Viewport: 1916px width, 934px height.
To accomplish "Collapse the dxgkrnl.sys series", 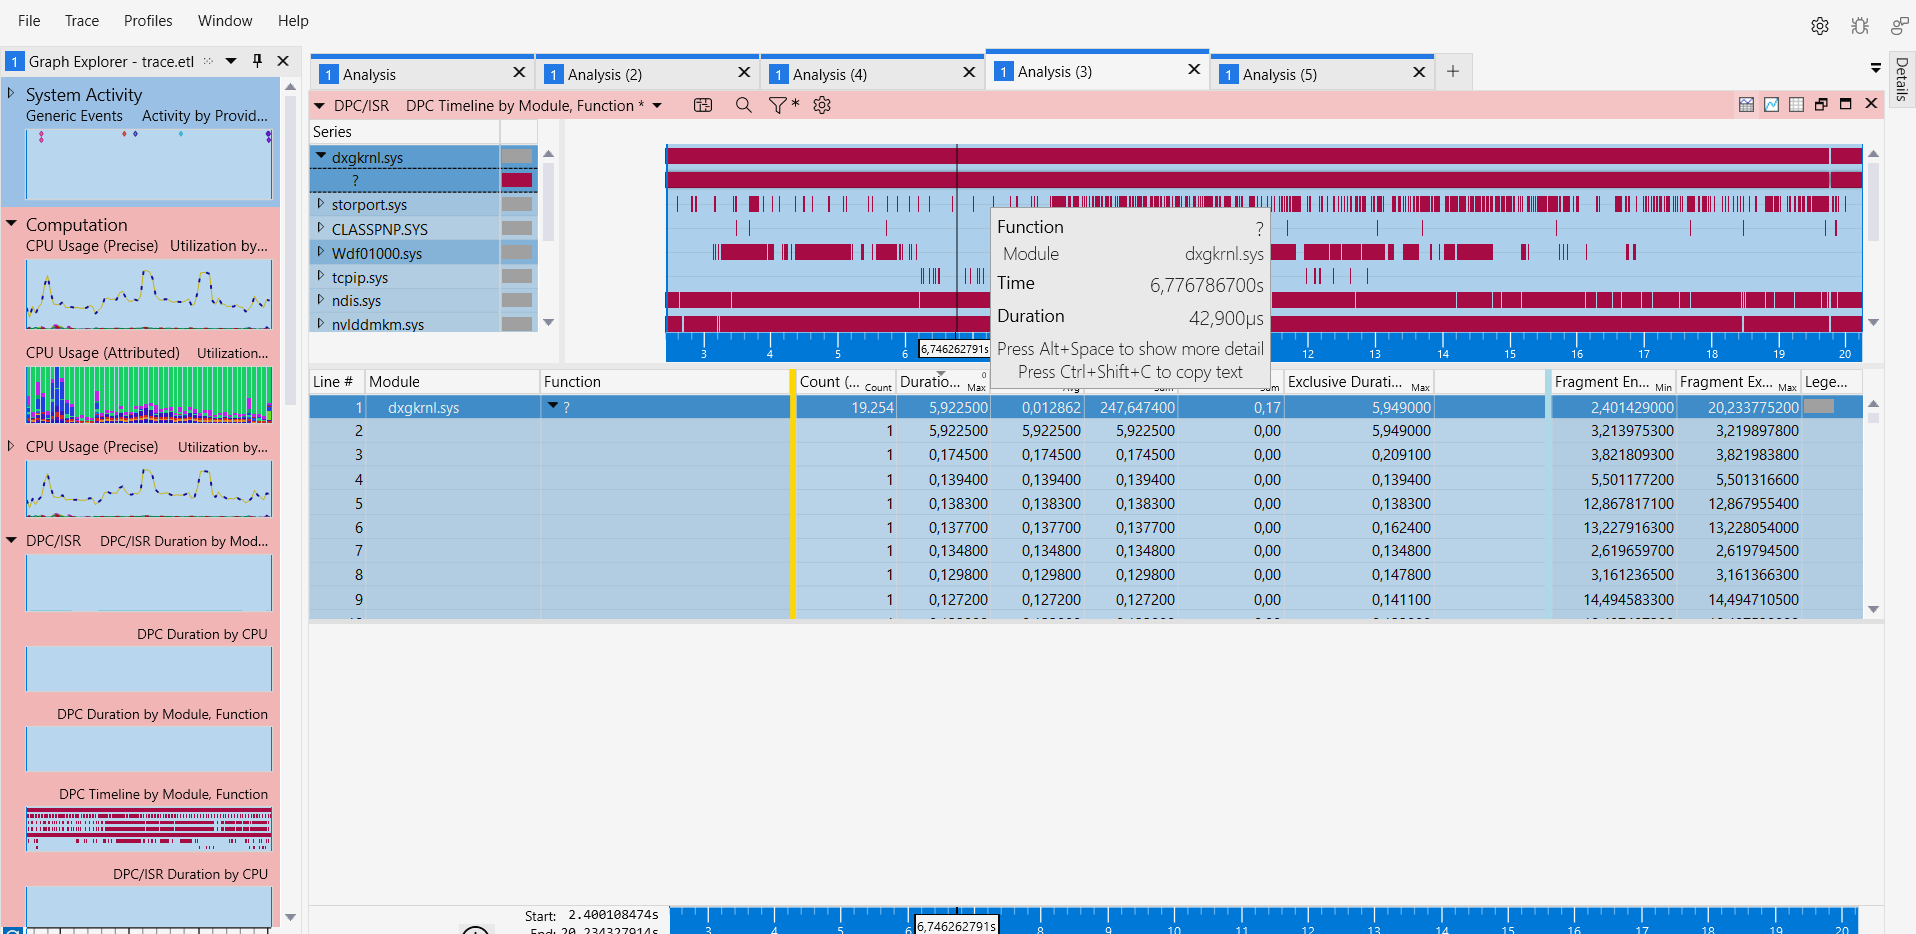I will (x=321, y=156).
